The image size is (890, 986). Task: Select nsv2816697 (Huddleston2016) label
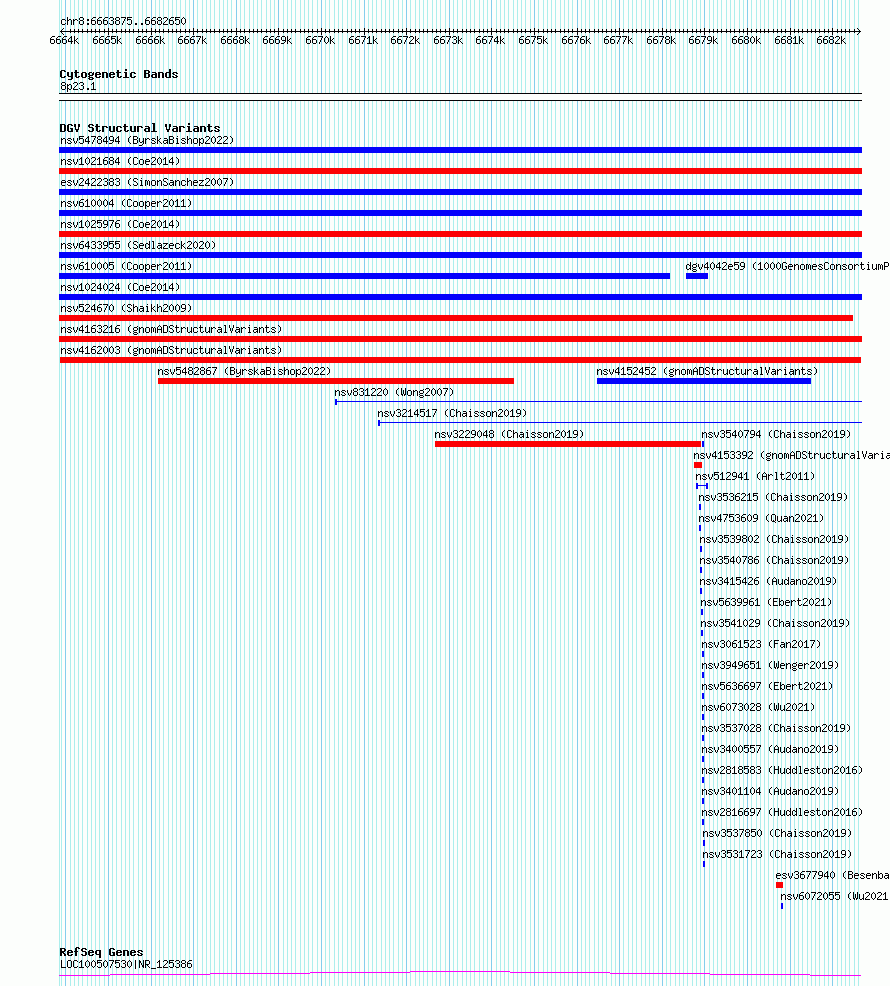pyautogui.click(x=782, y=812)
